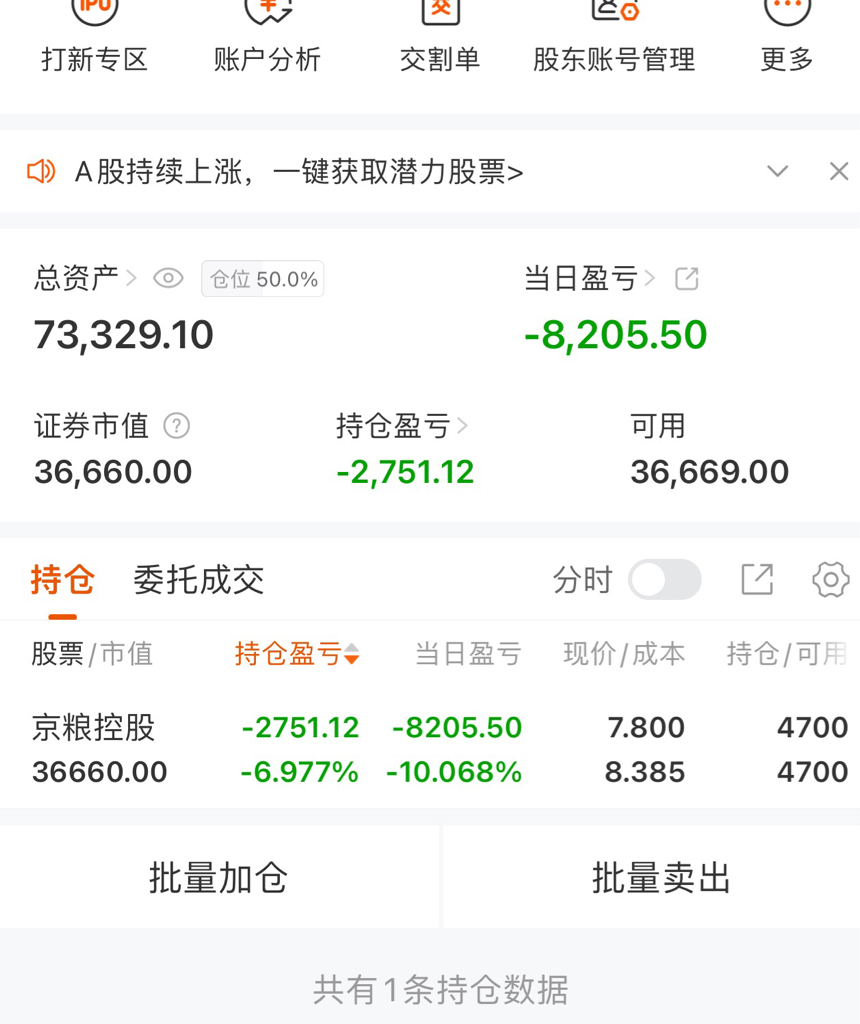Hide total assets with eye icon

tap(168, 279)
